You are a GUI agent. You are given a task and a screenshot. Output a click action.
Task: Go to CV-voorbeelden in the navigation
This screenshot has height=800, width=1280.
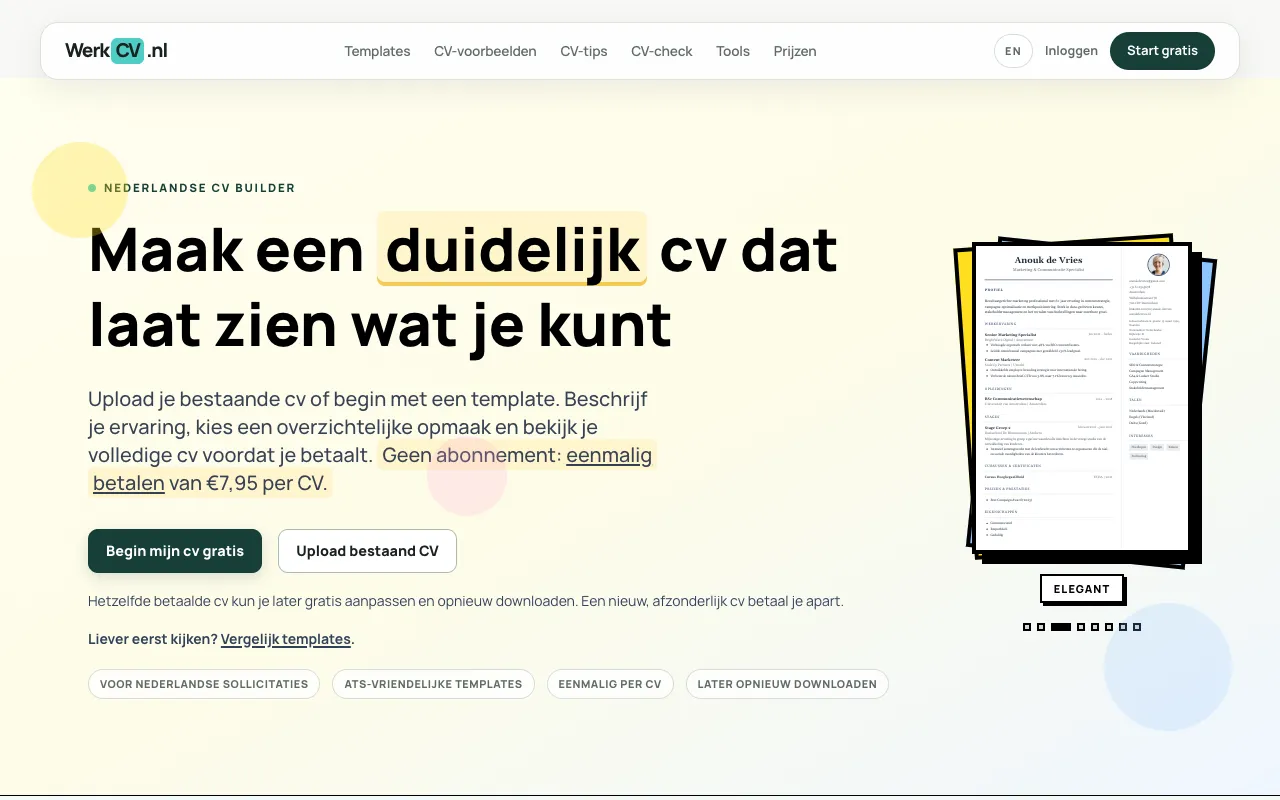coord(485,51)
